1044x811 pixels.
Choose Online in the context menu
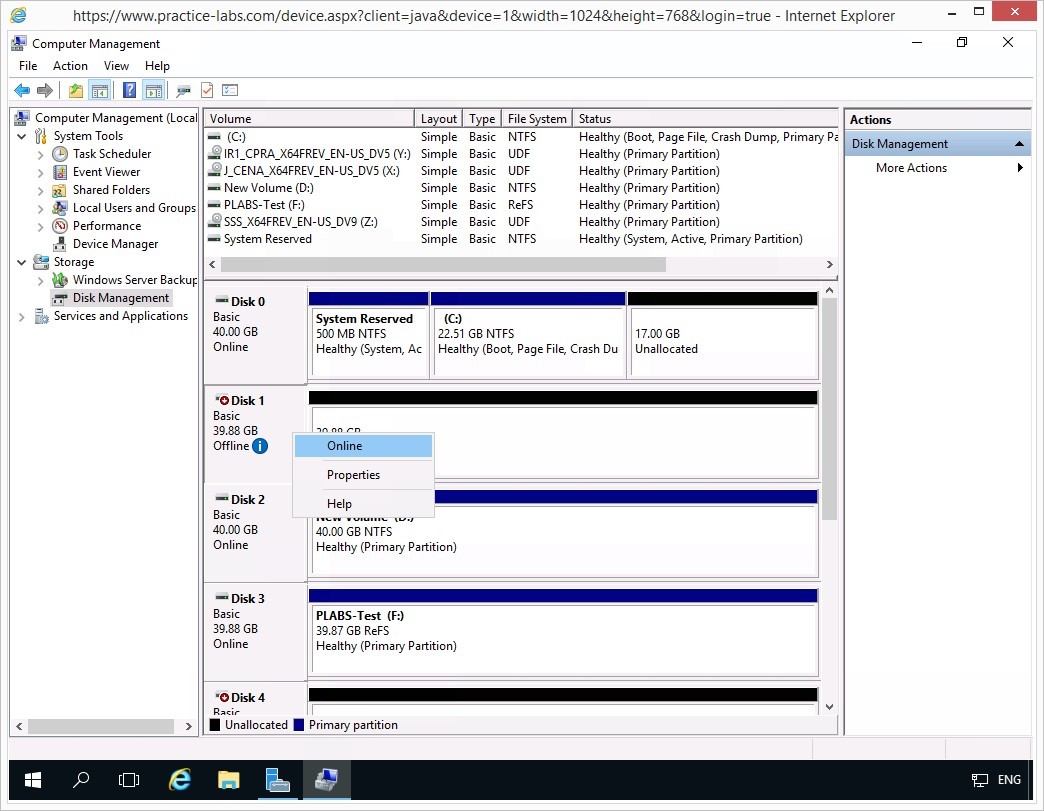click(x=344, y=446)
